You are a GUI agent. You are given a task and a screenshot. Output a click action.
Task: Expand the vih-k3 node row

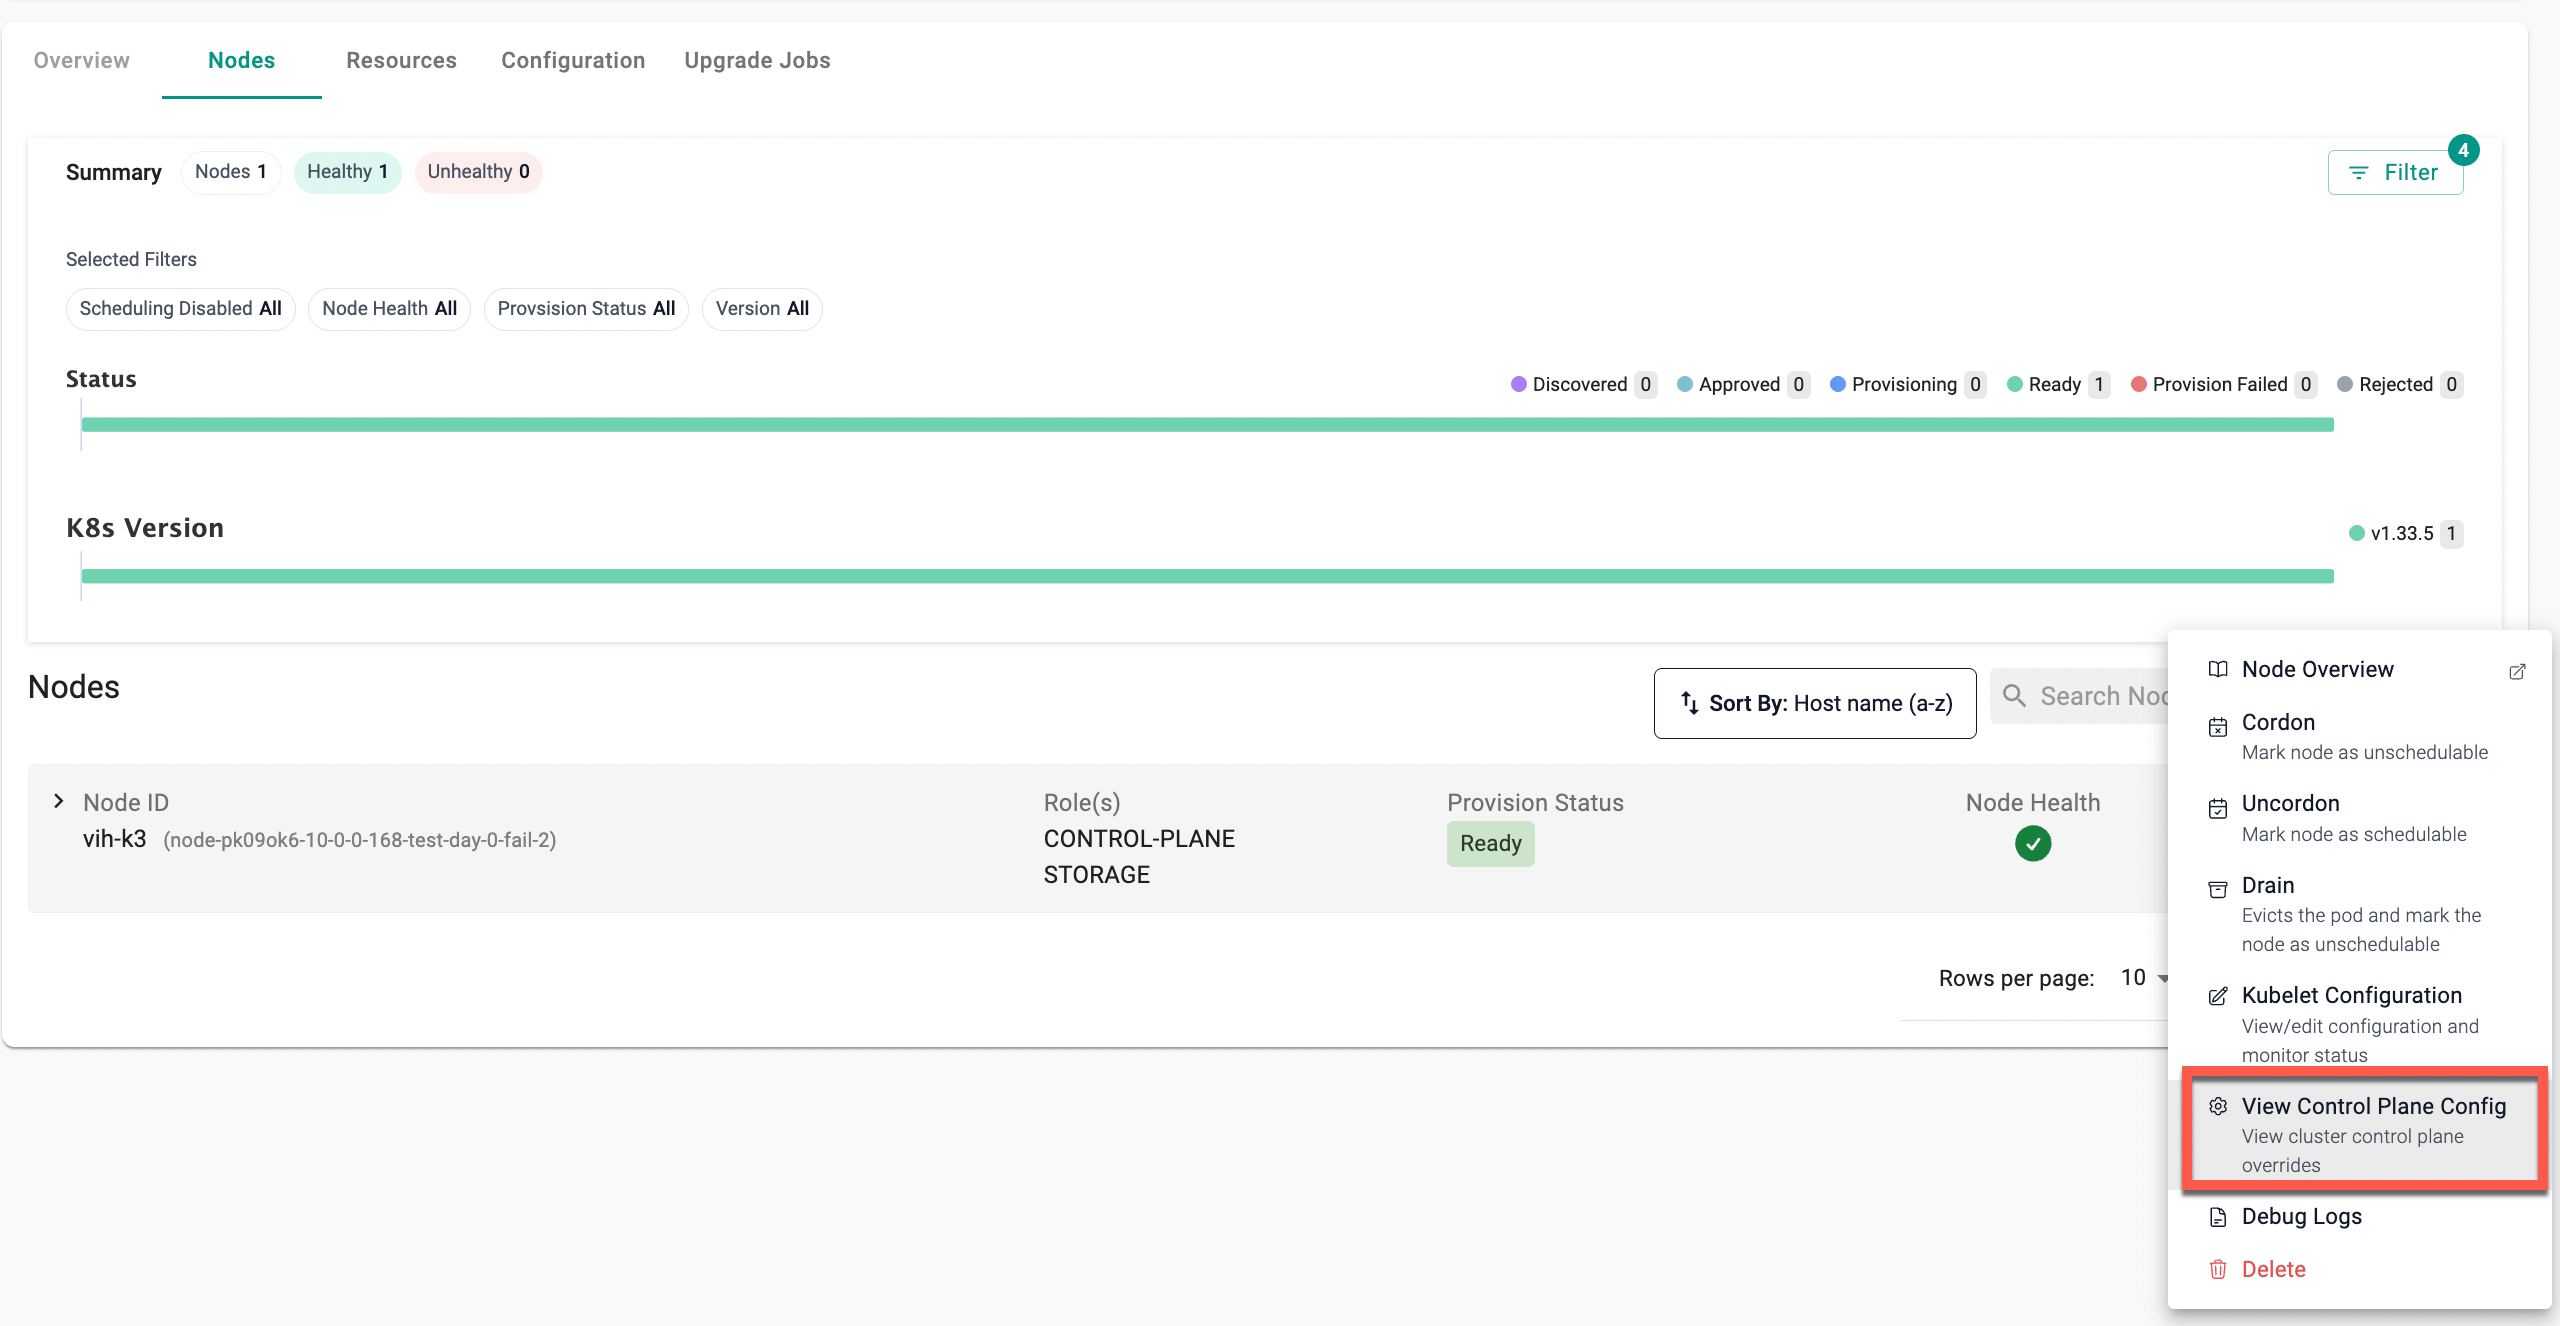(59, 801)
